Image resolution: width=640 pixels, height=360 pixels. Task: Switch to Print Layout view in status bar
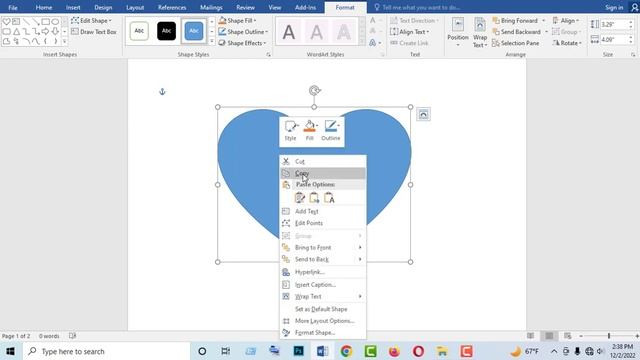549,336
